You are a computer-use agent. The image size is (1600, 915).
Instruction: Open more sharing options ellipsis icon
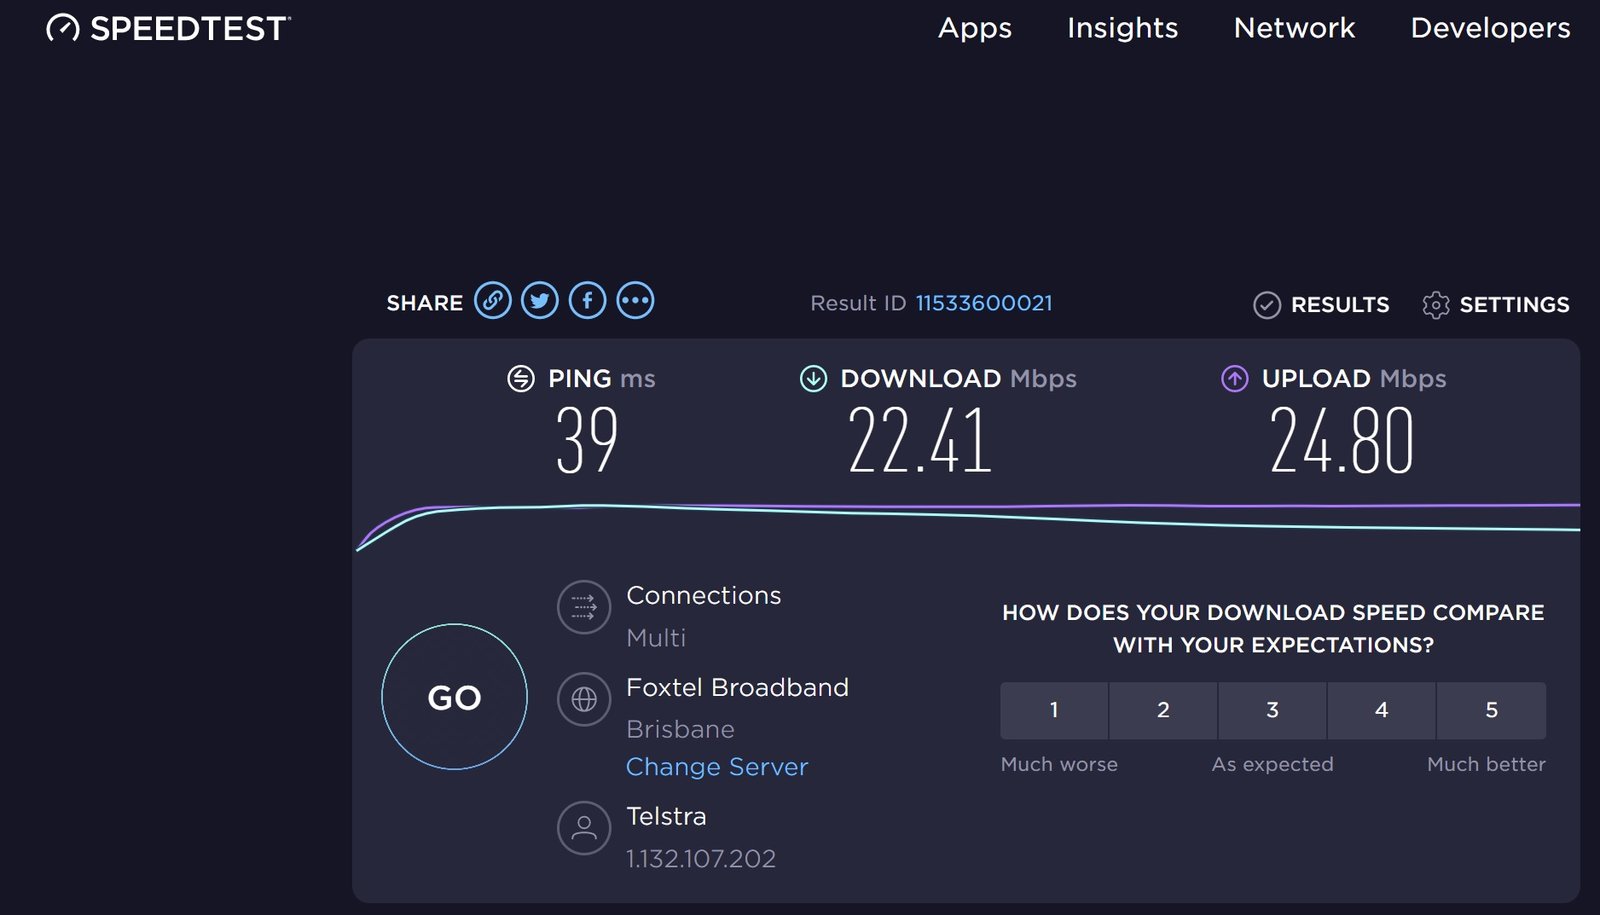click(635, 299)
